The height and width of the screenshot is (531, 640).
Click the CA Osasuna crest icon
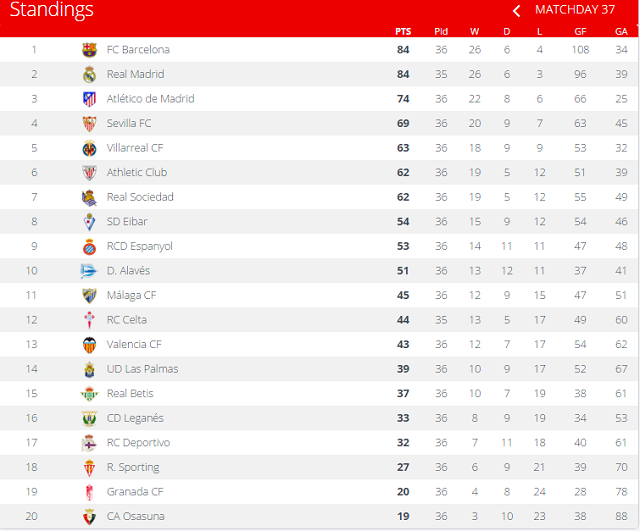(89, 516)
